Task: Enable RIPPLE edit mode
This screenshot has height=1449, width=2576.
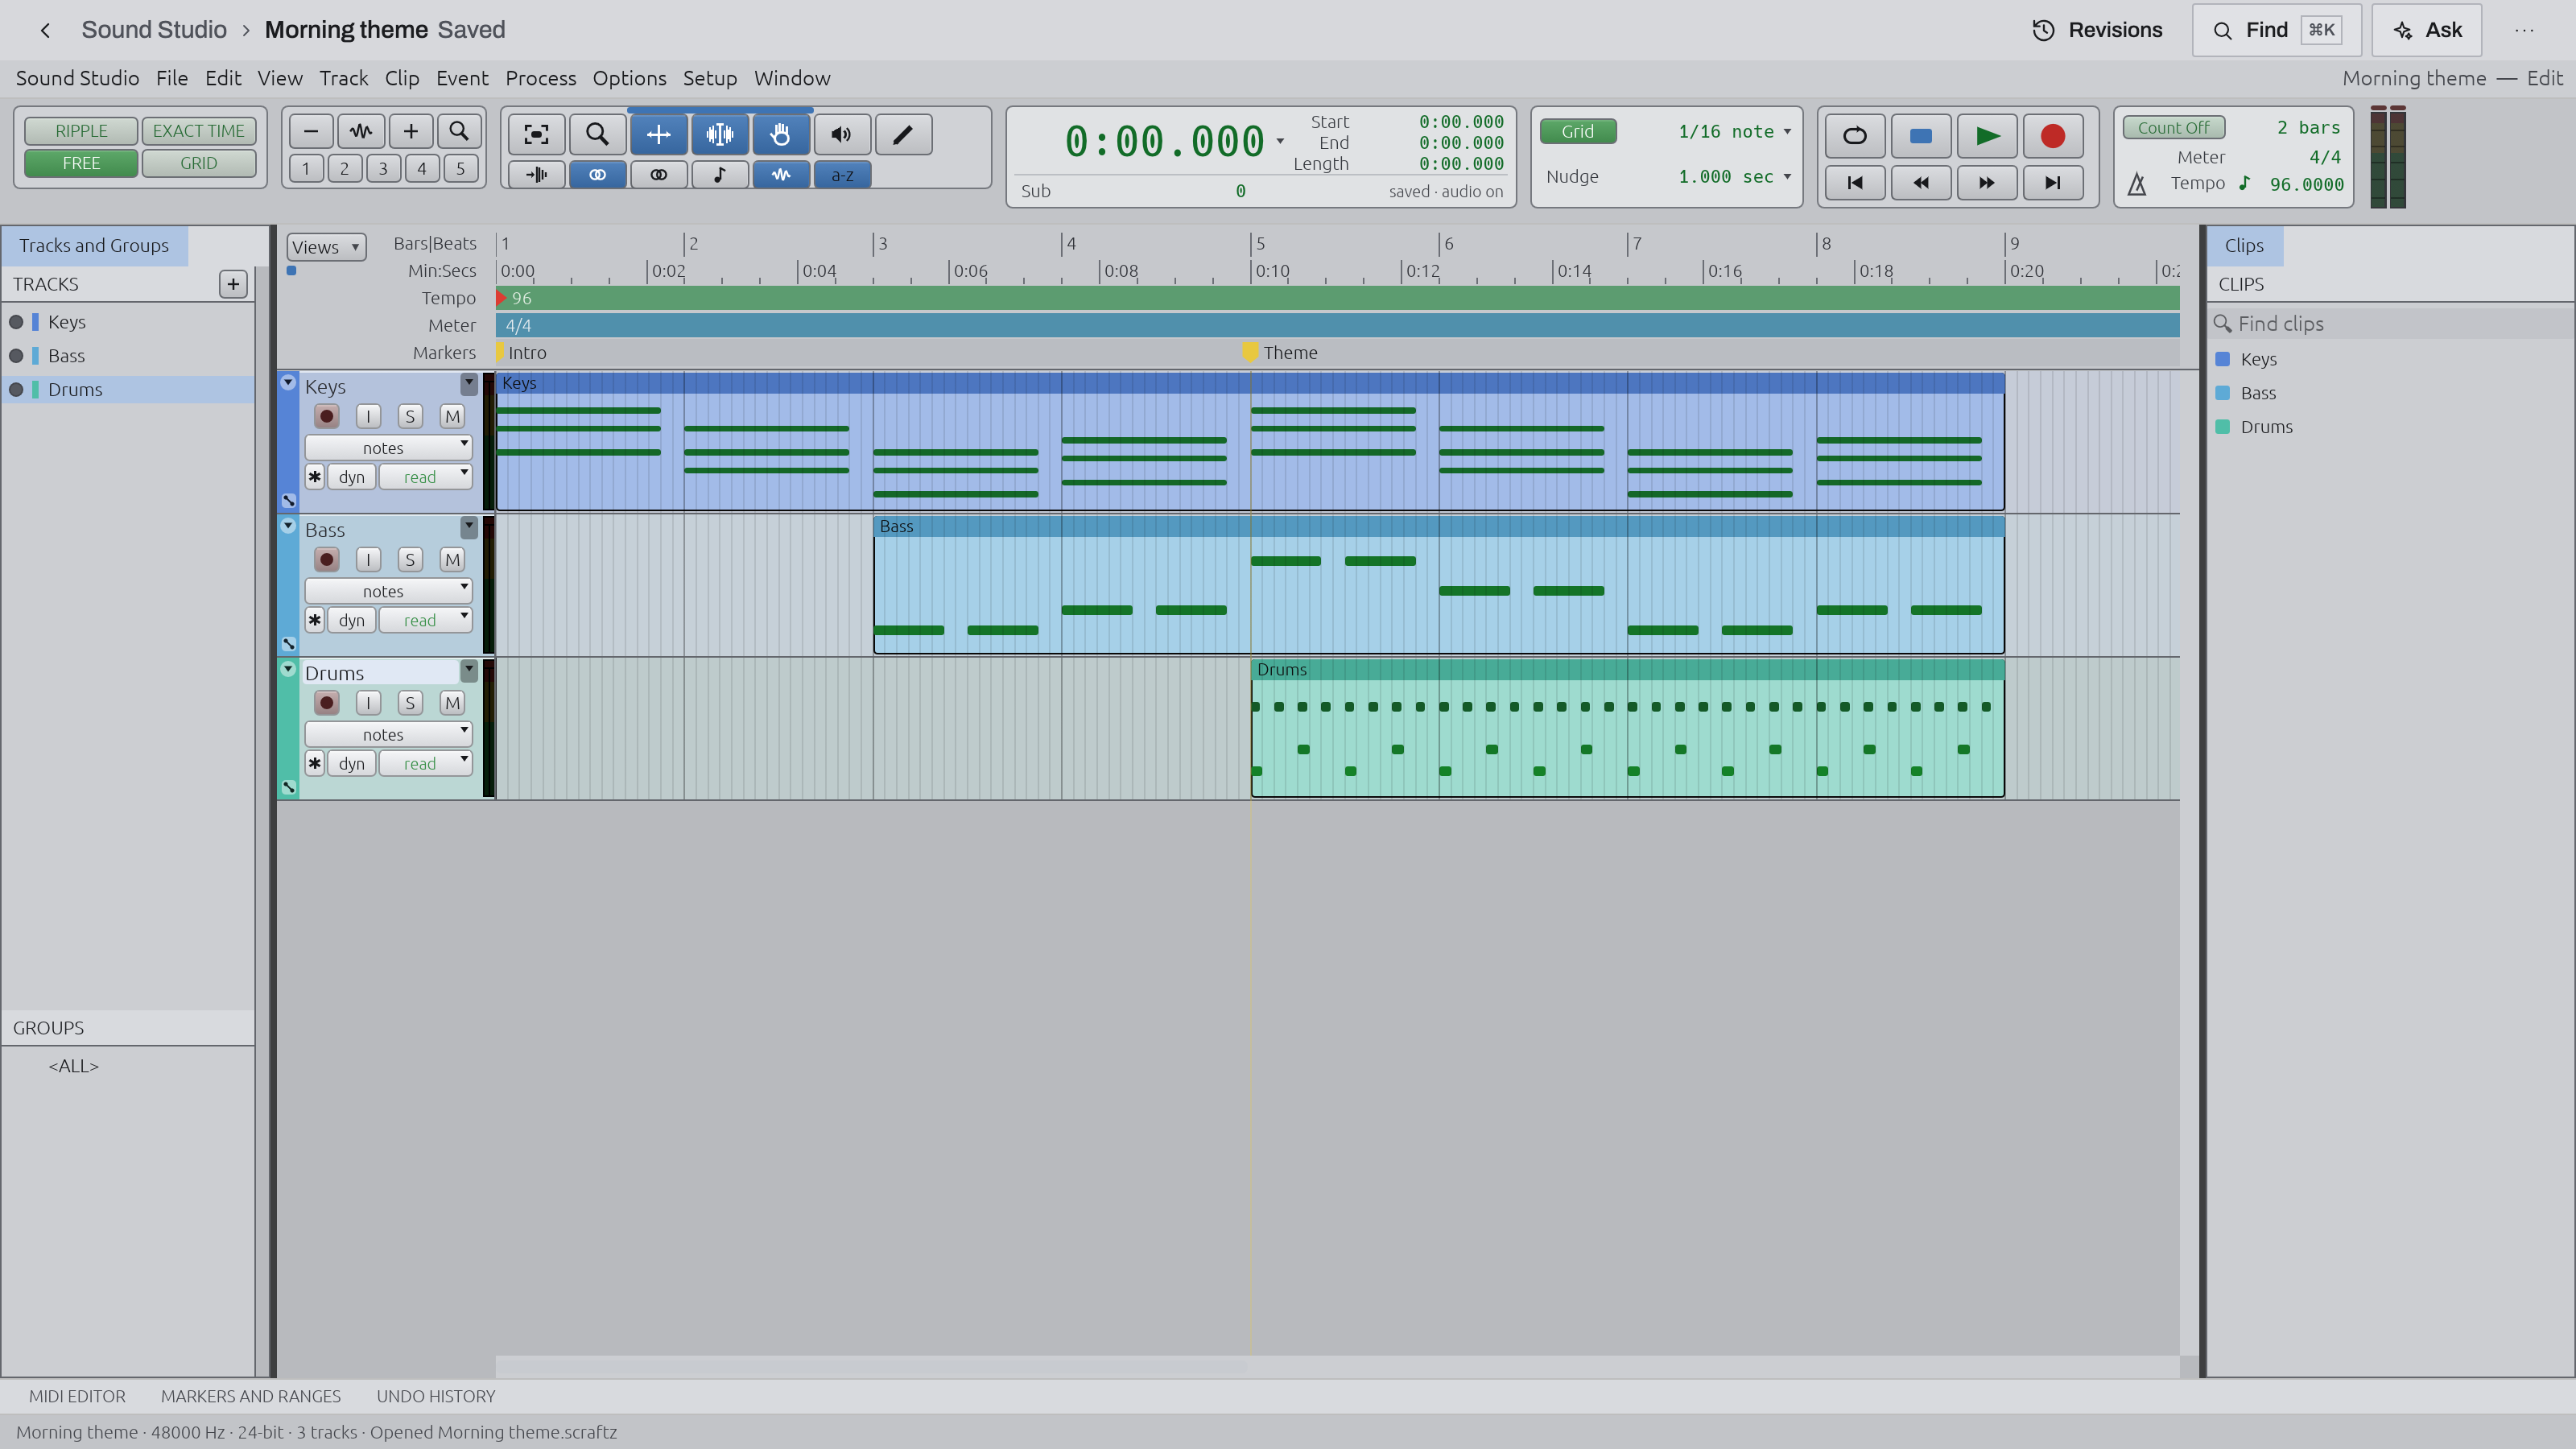Action: (81, 131)
